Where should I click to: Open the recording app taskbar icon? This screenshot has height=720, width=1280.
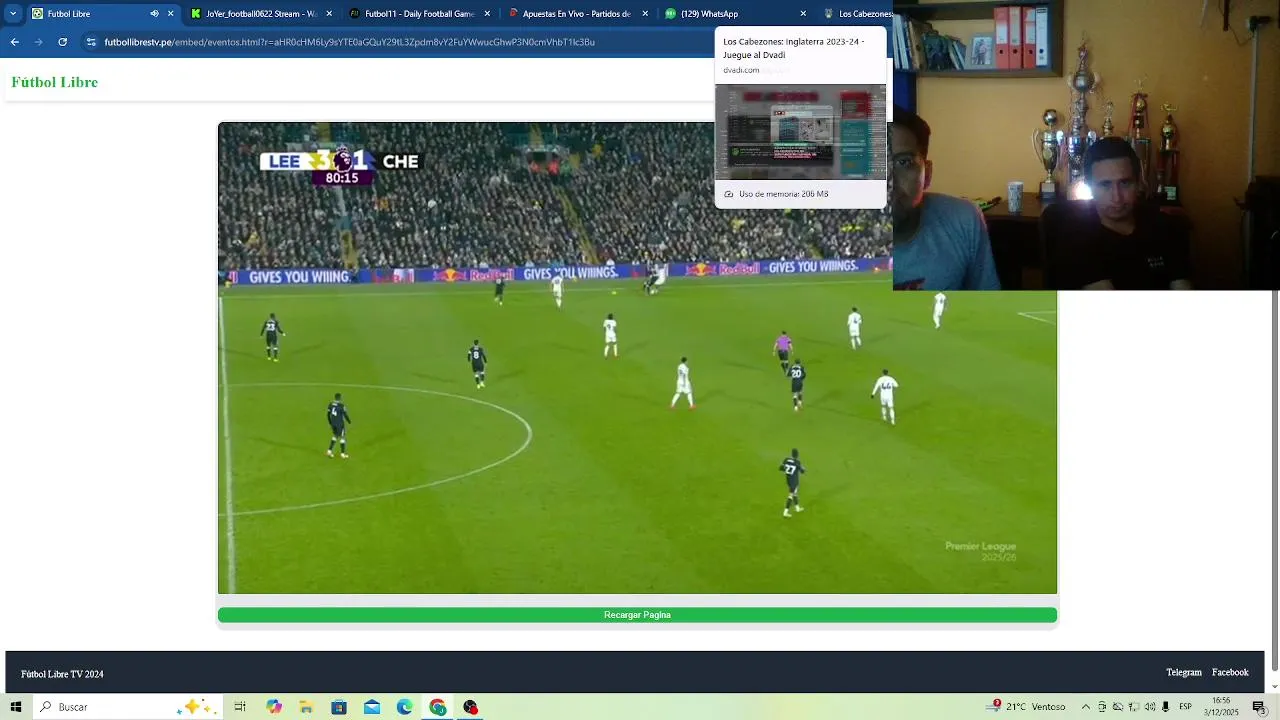pyautogui.click(x=470, y=707)
